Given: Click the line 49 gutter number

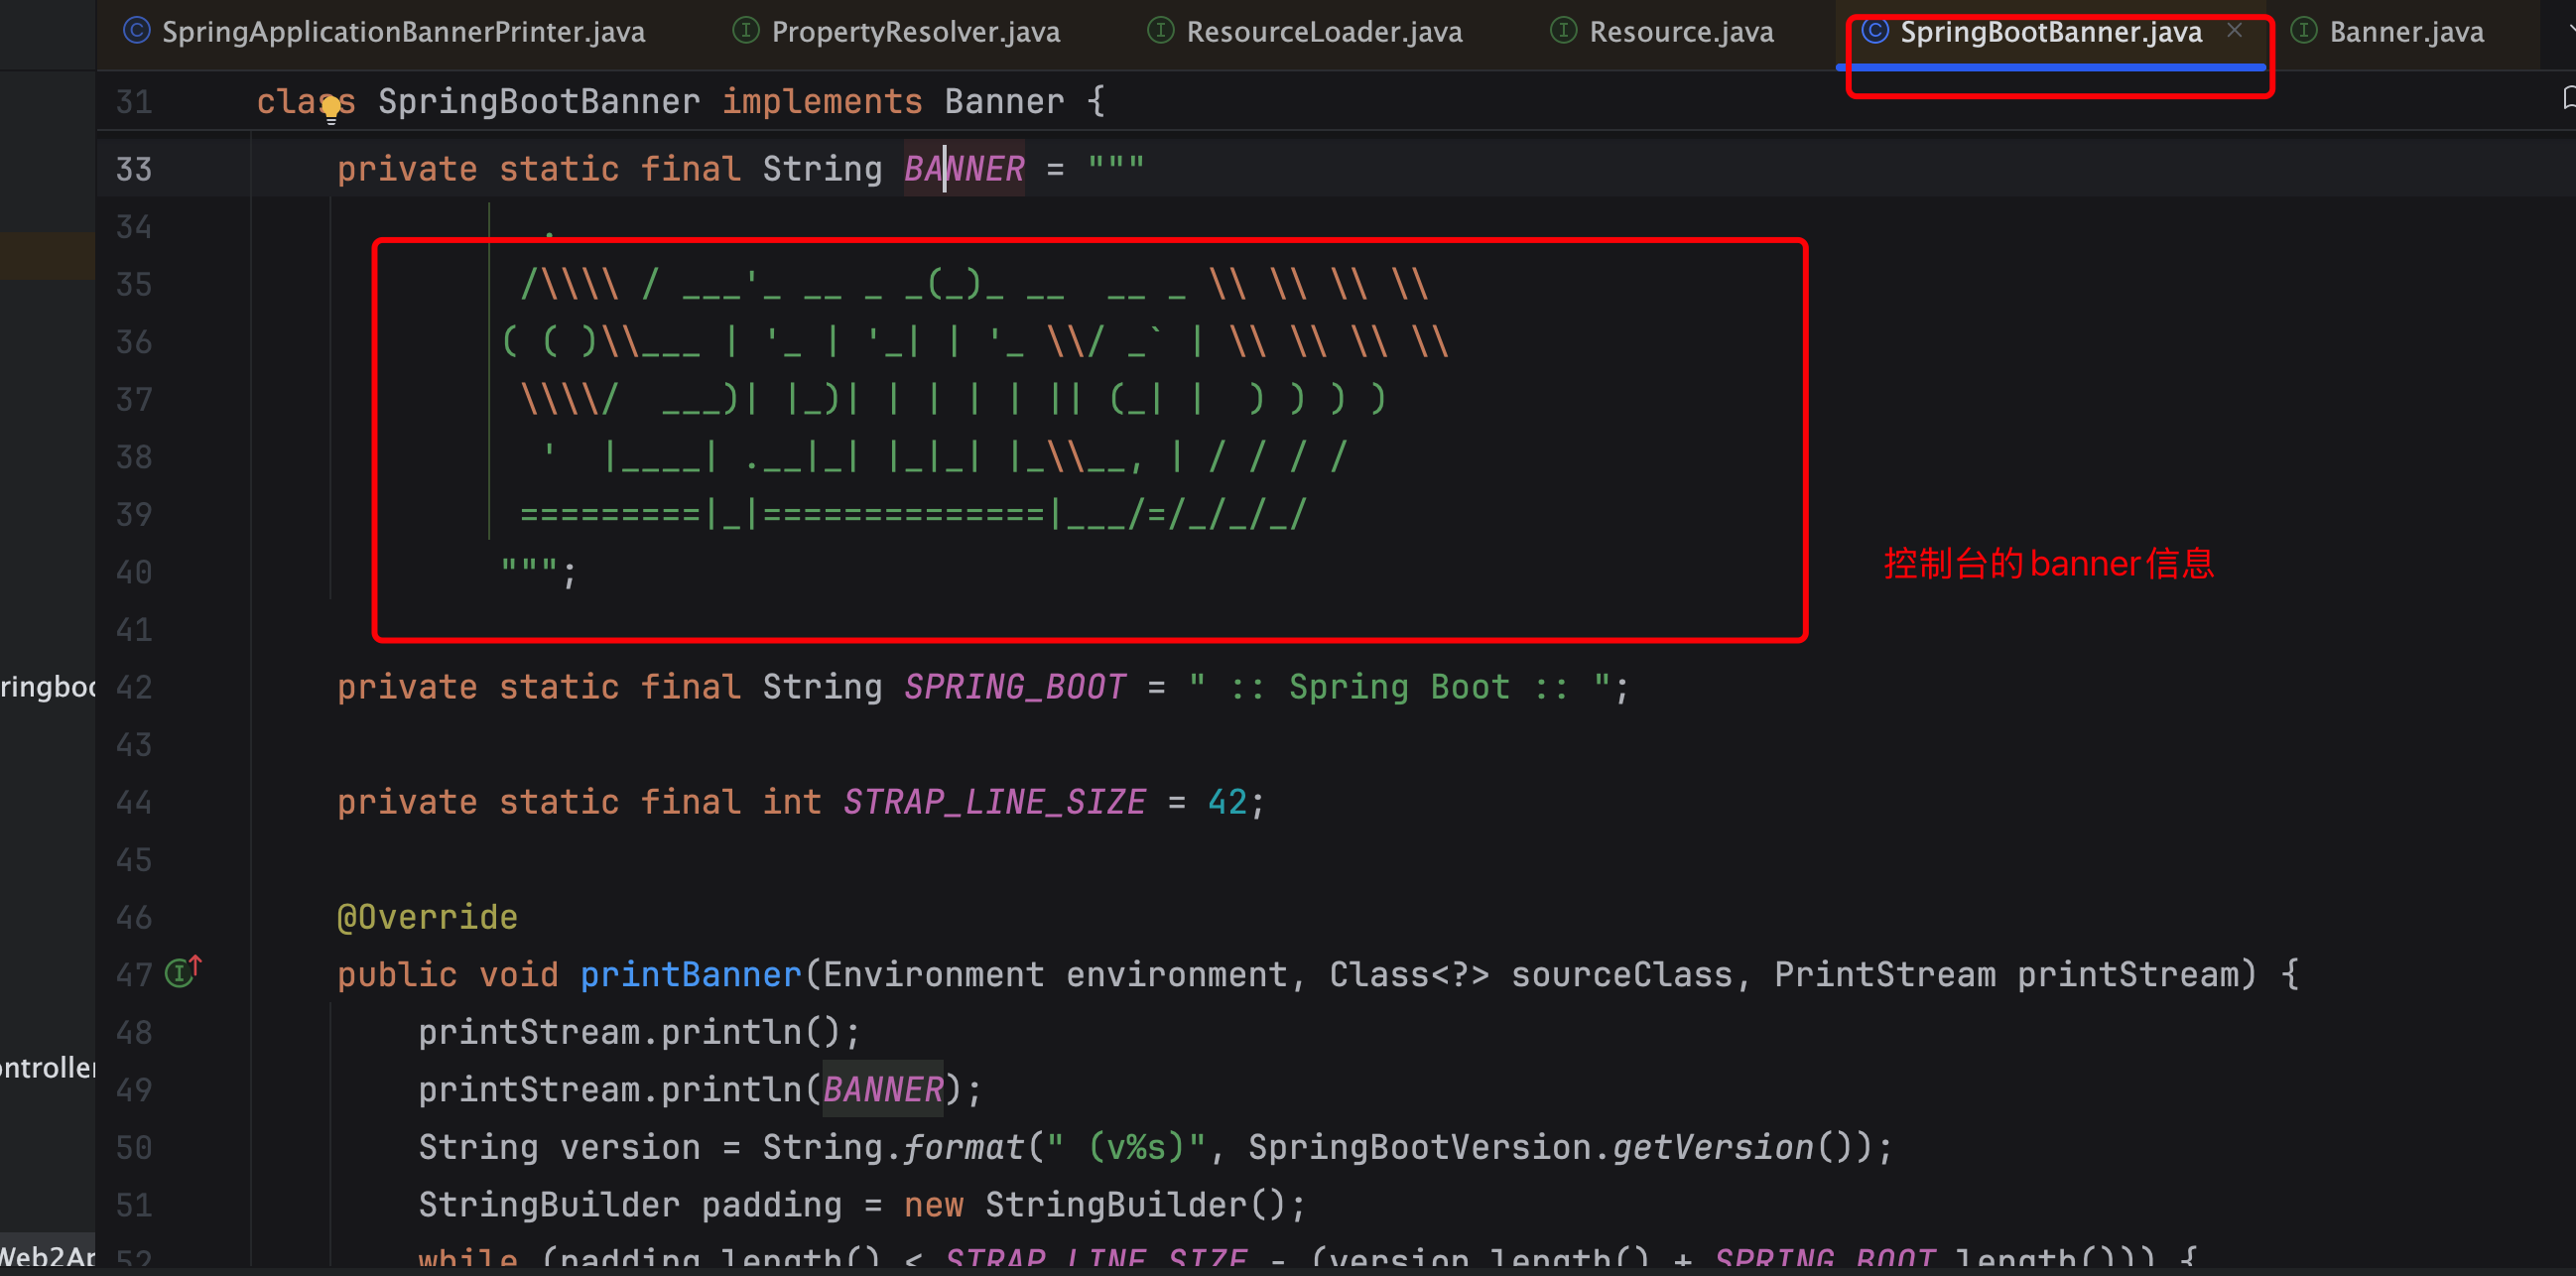Looking at the screenshot, I should [x=134, y=1089].
